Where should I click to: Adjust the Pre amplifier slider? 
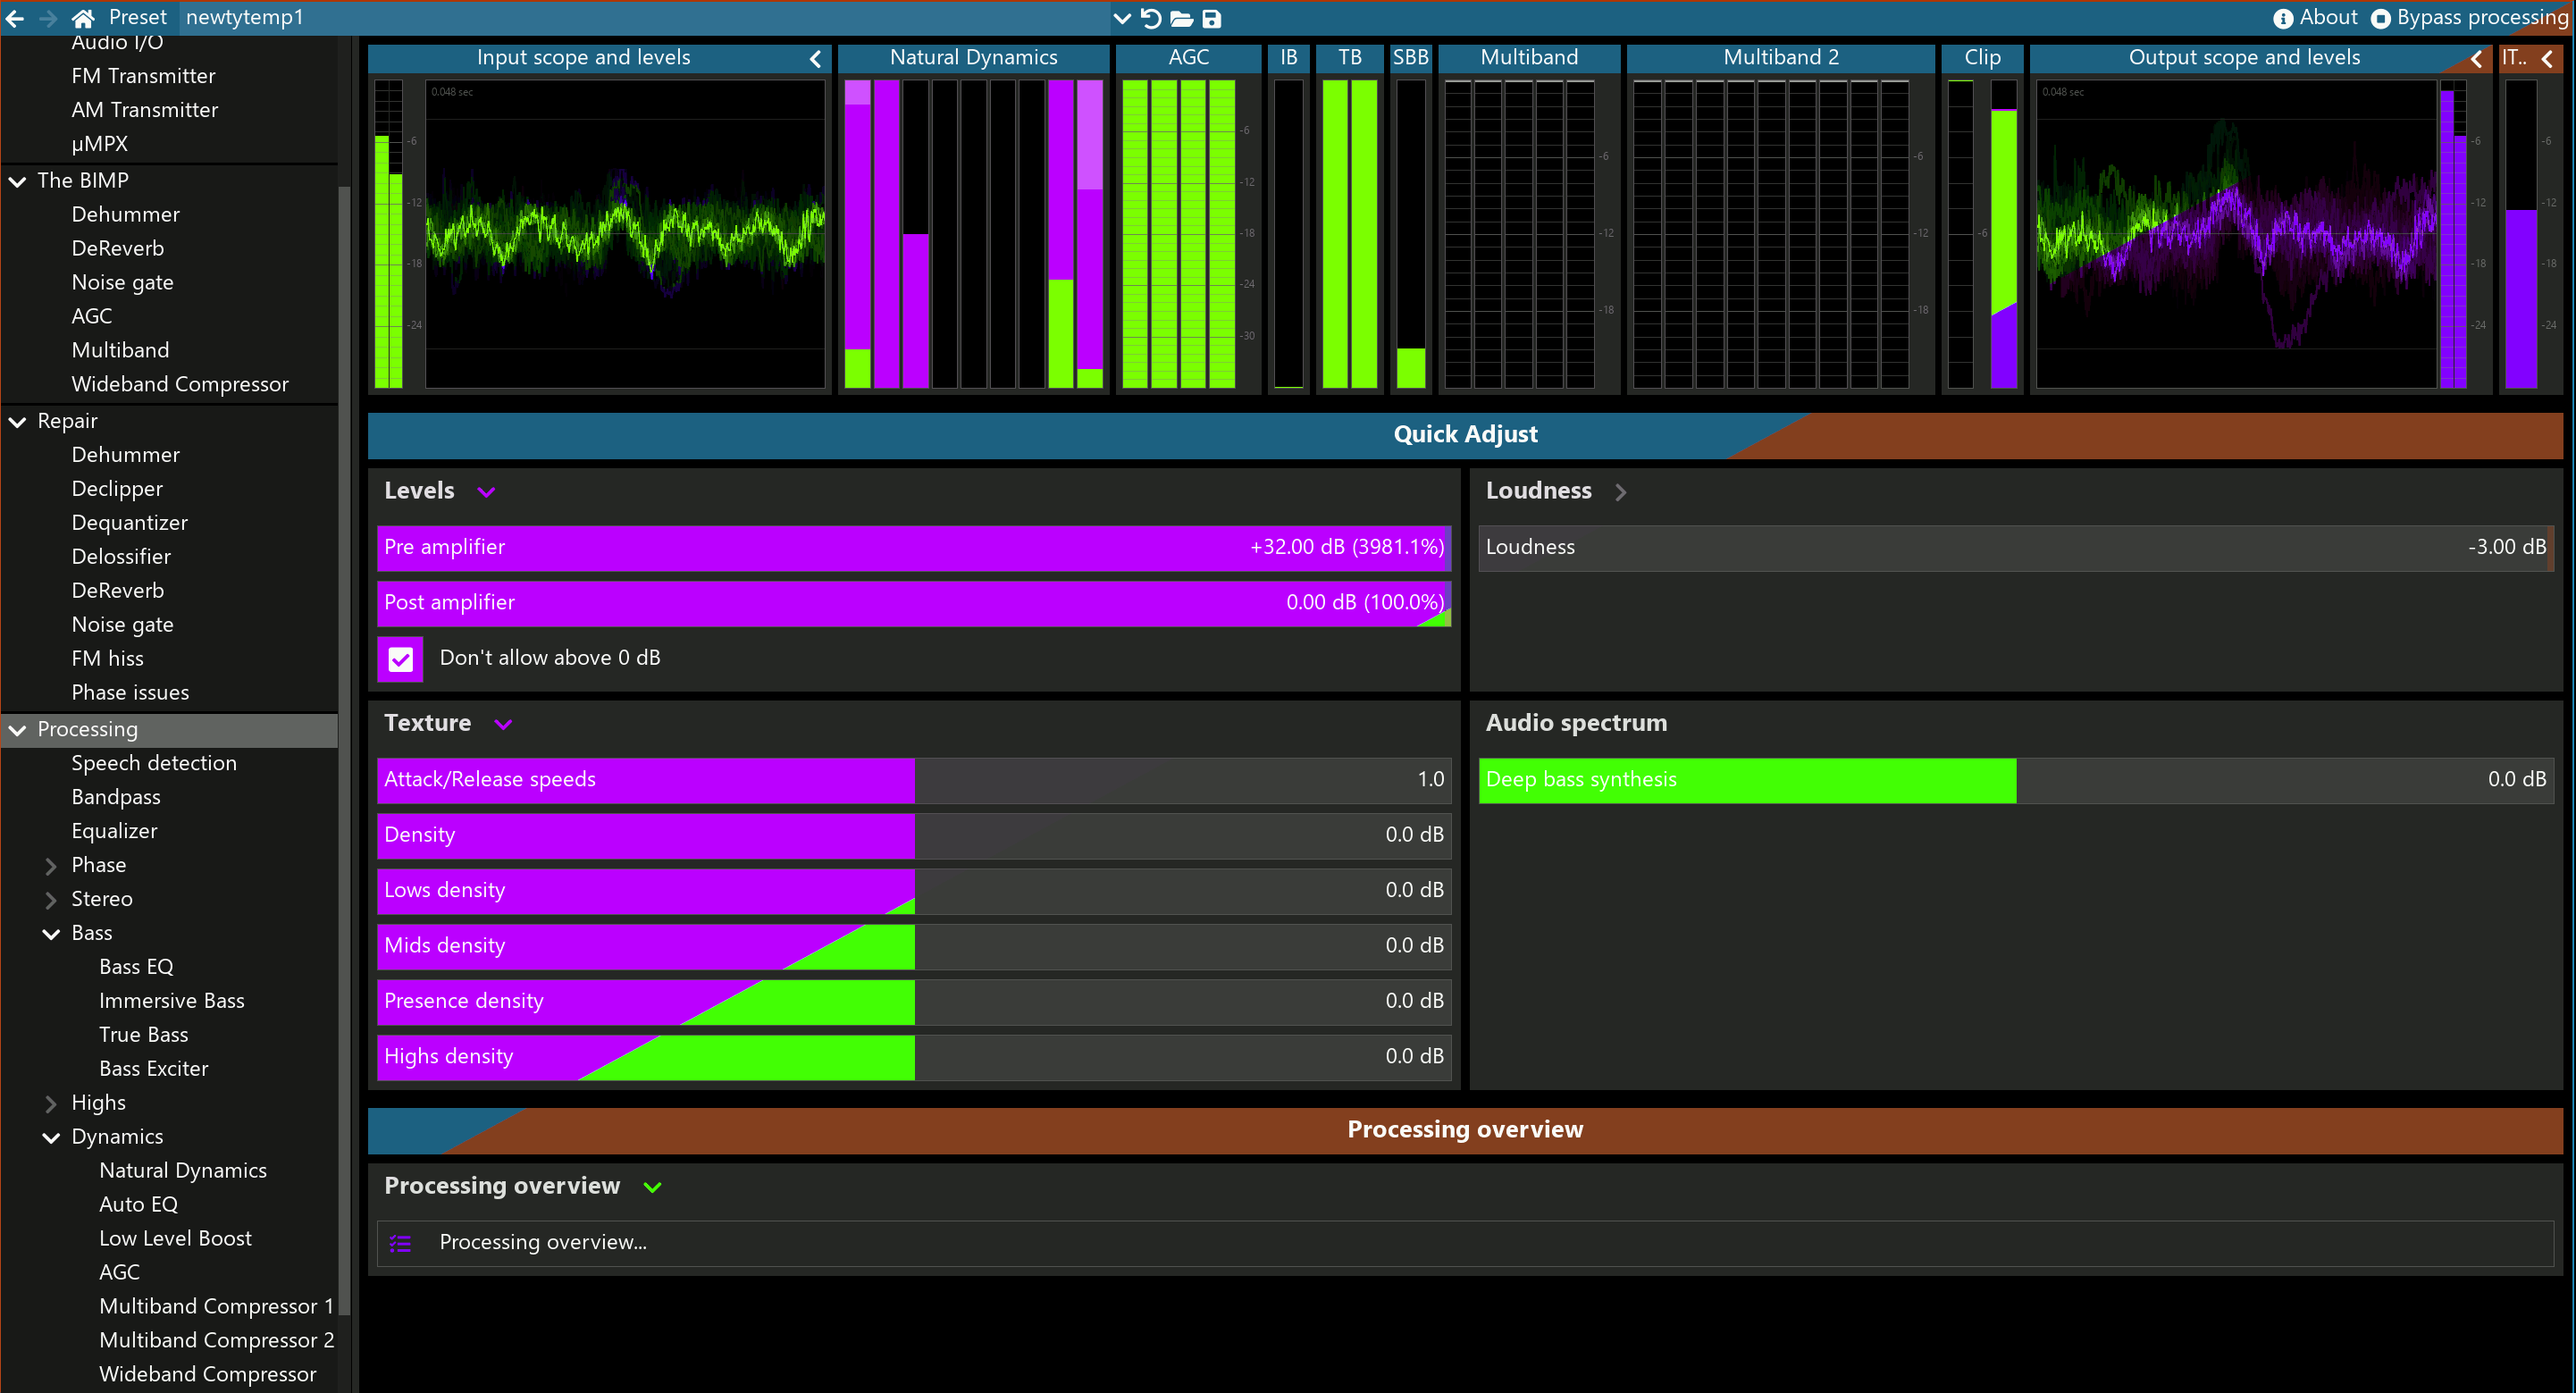pyautogui.click(x=914, y=548)
